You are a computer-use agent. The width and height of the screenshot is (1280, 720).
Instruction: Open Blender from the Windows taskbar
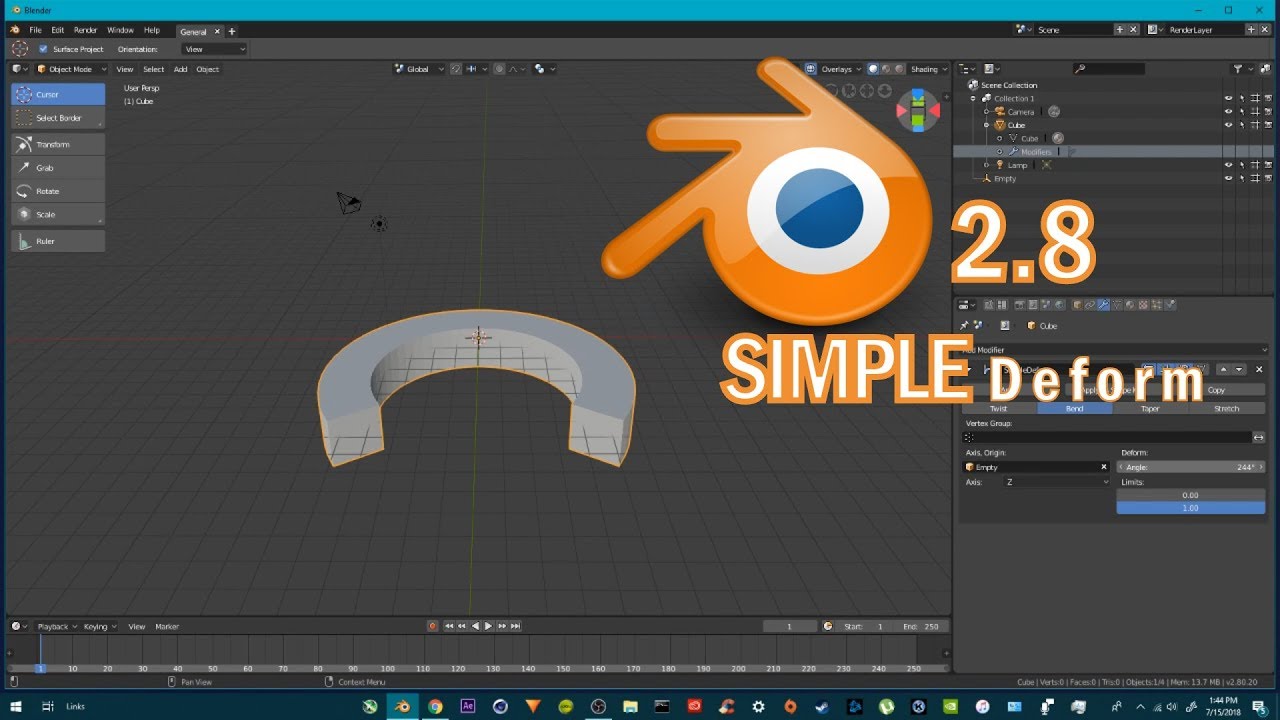coord(402,706)
